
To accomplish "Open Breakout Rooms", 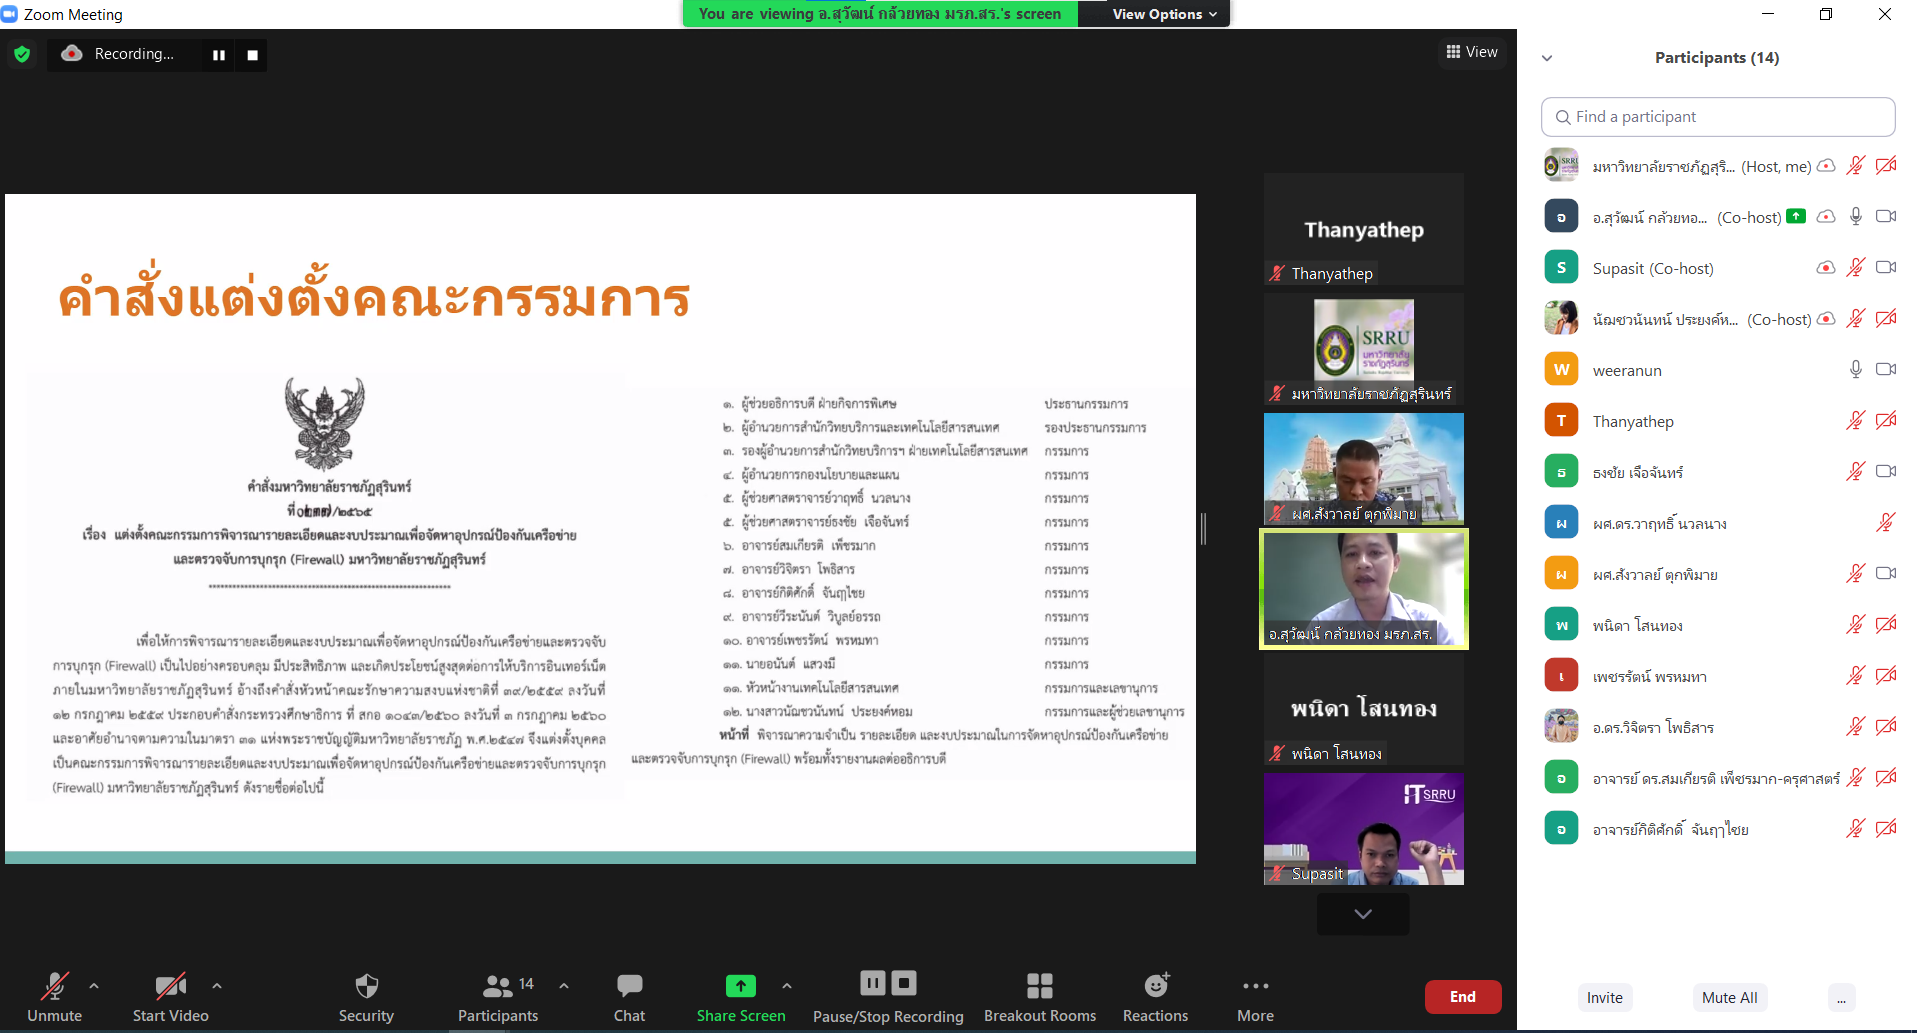I will [1039, 997].
